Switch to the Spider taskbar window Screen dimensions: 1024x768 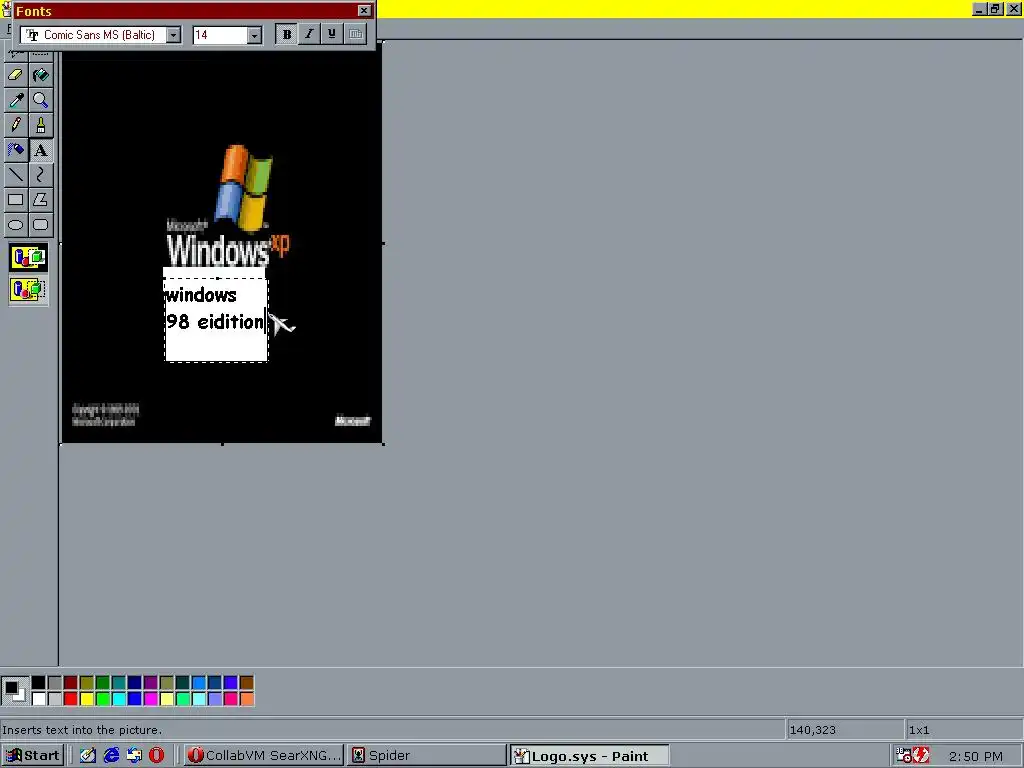pos(427,756)
